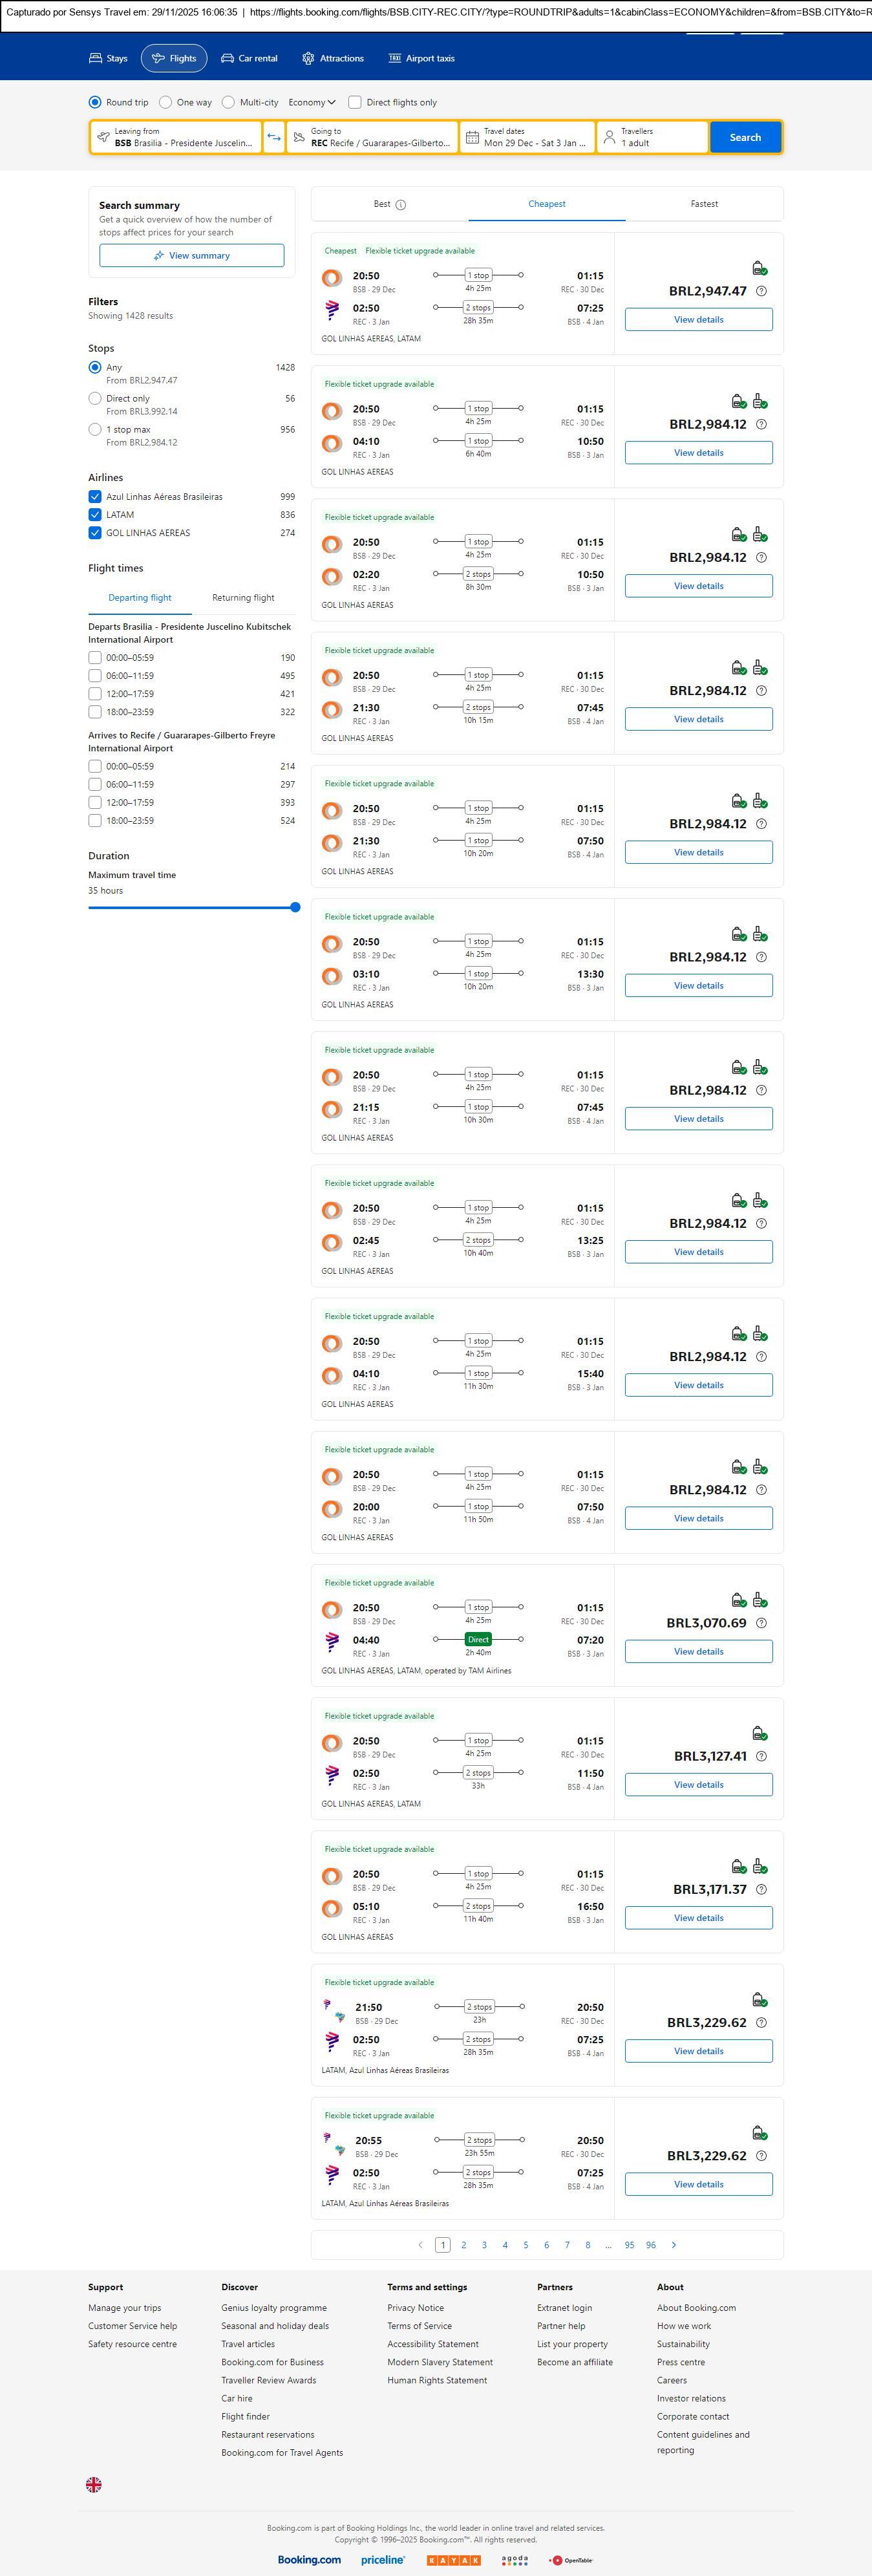Click the Car rental icon in top navigation
Viewport: 872px width, 2576px height.
(228, 59)
